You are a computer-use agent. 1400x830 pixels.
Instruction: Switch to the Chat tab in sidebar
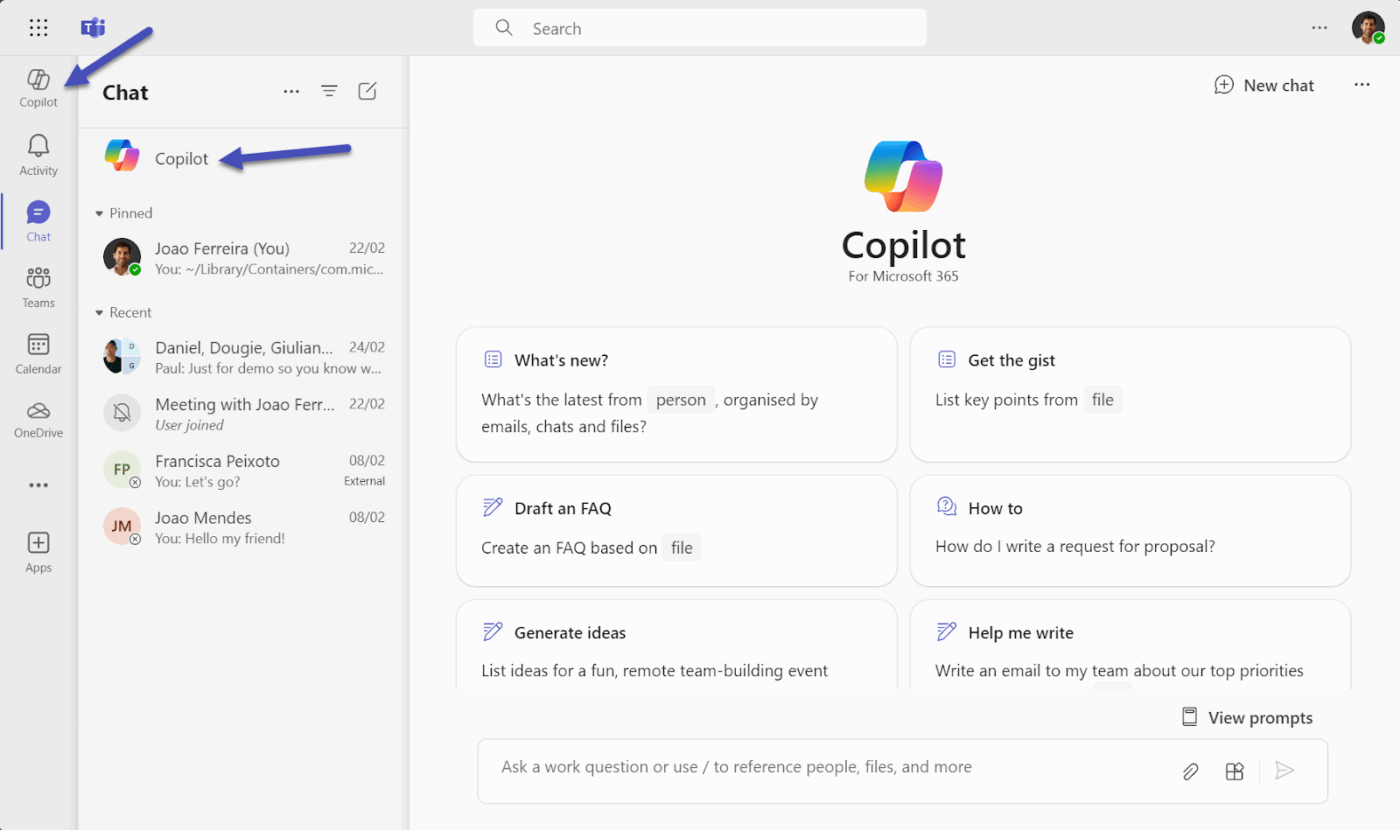[x=38, y=220]
